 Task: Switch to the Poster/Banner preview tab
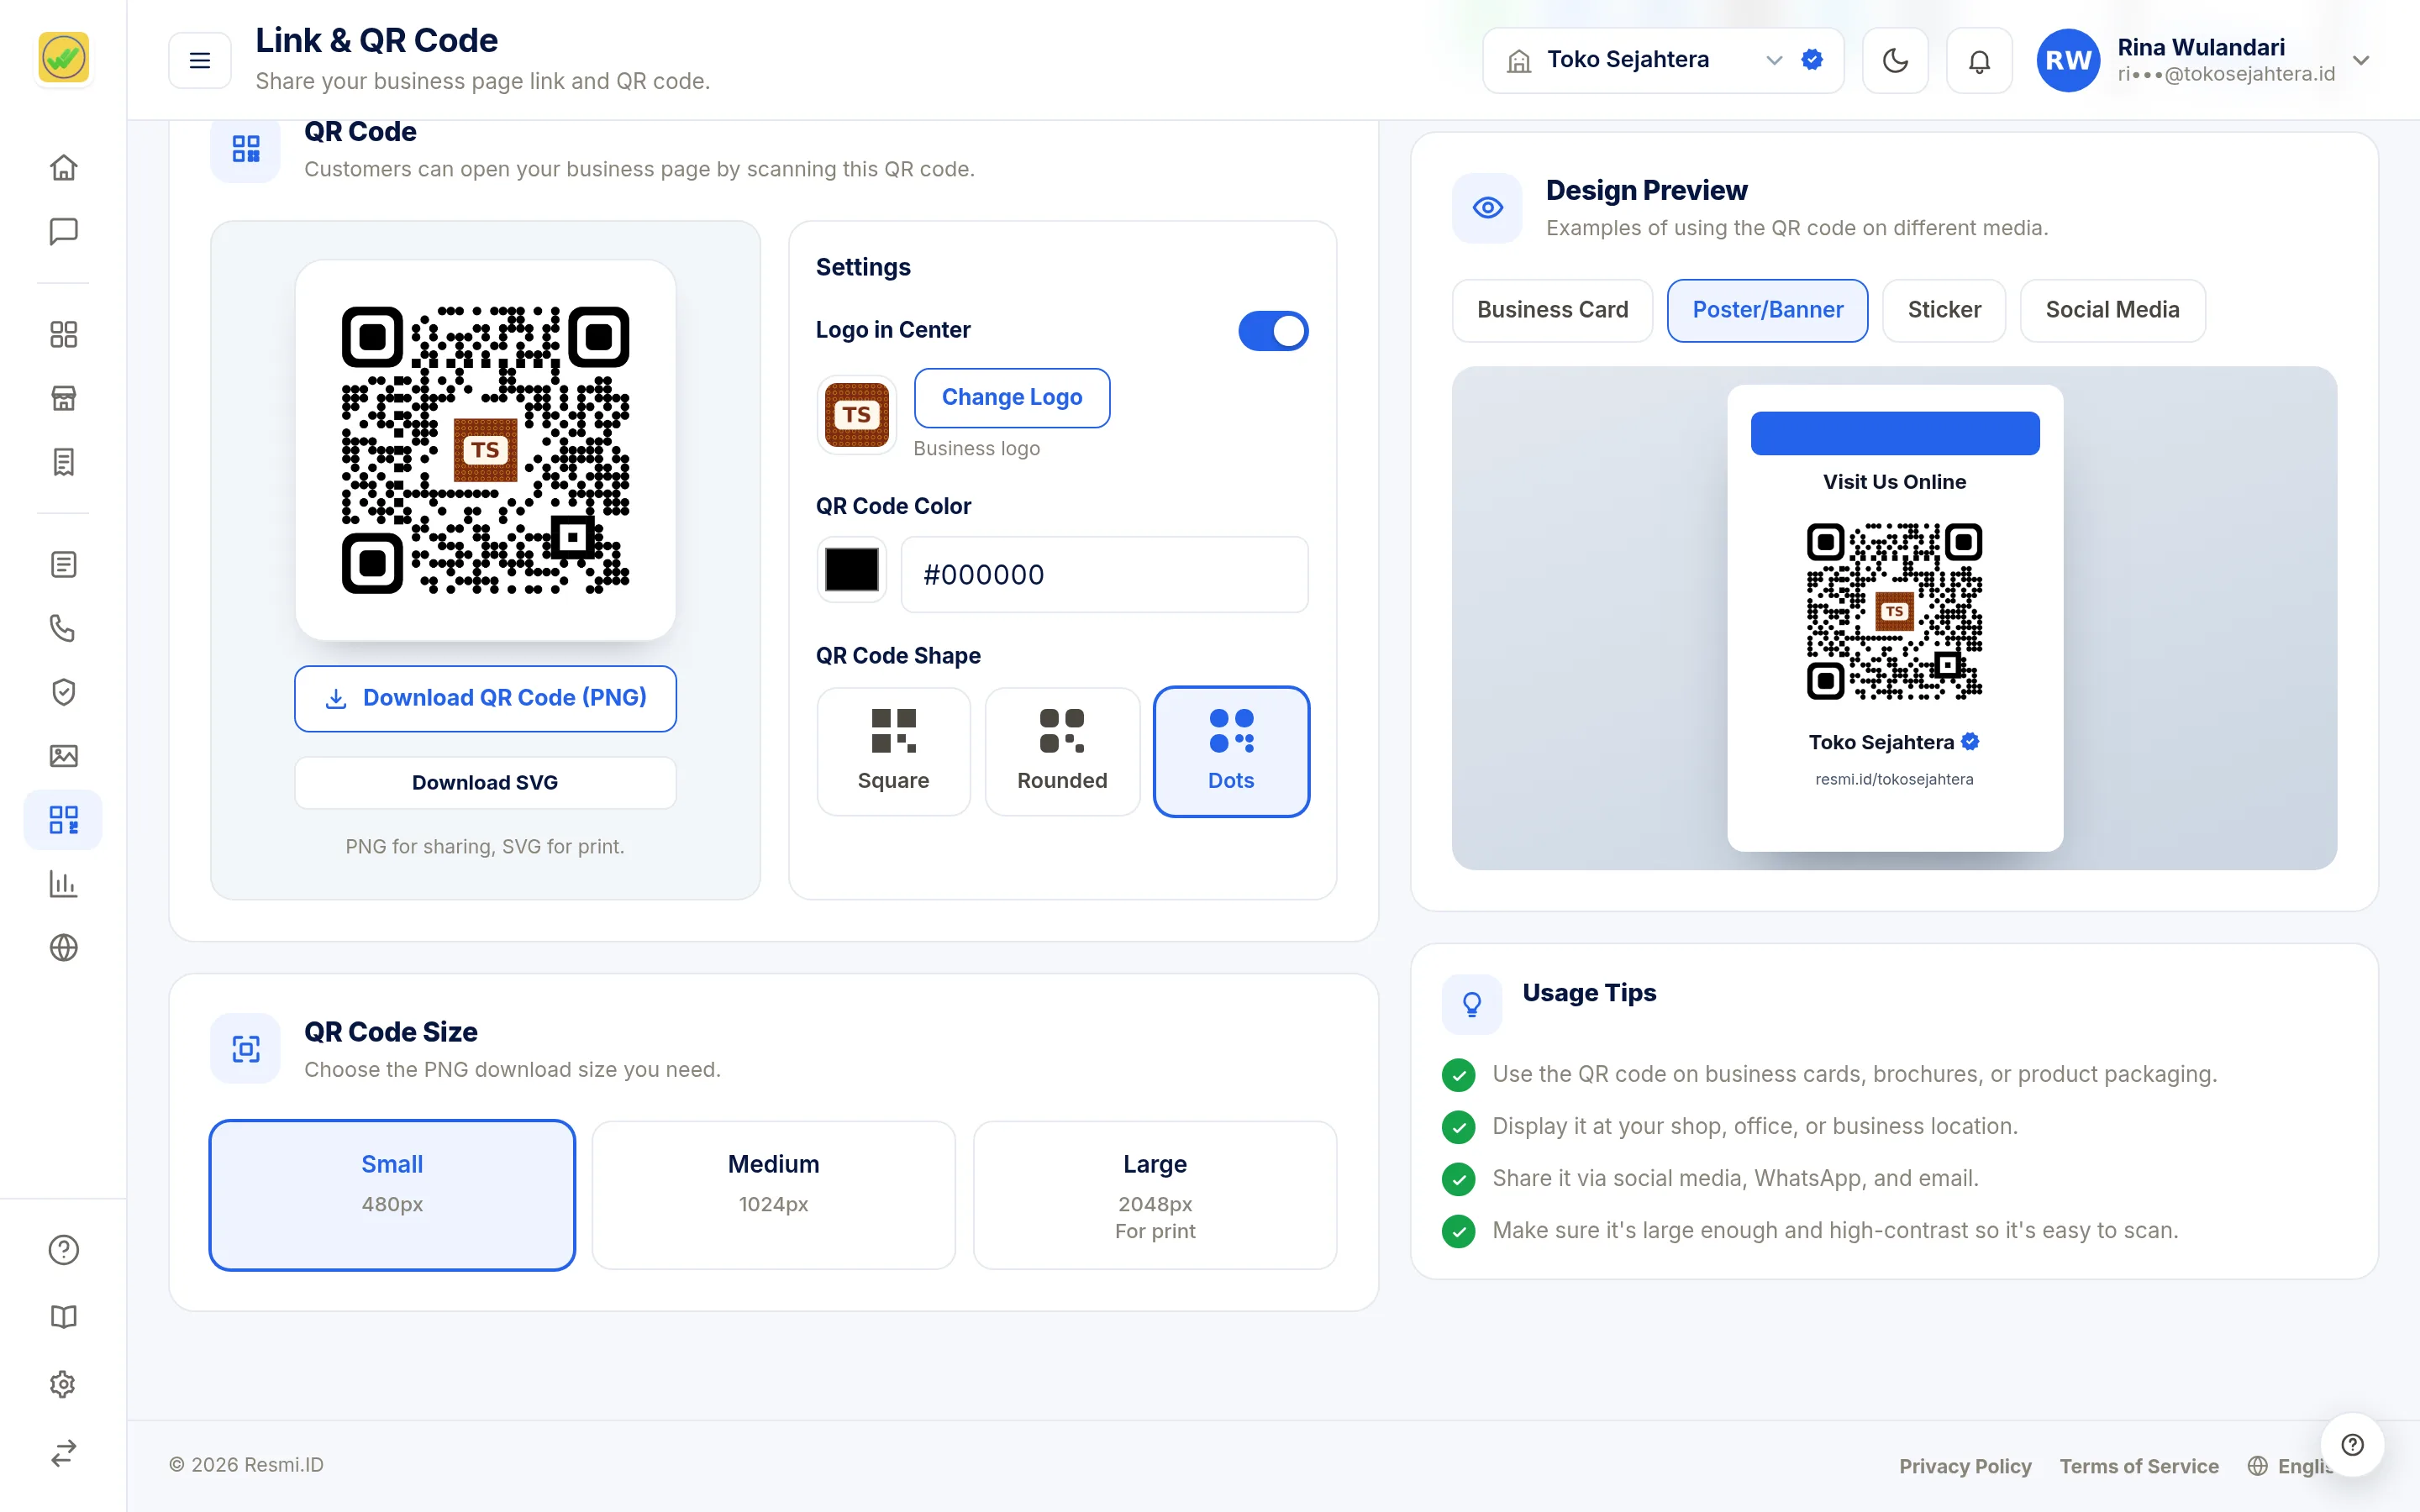[x=1767, y=310]
